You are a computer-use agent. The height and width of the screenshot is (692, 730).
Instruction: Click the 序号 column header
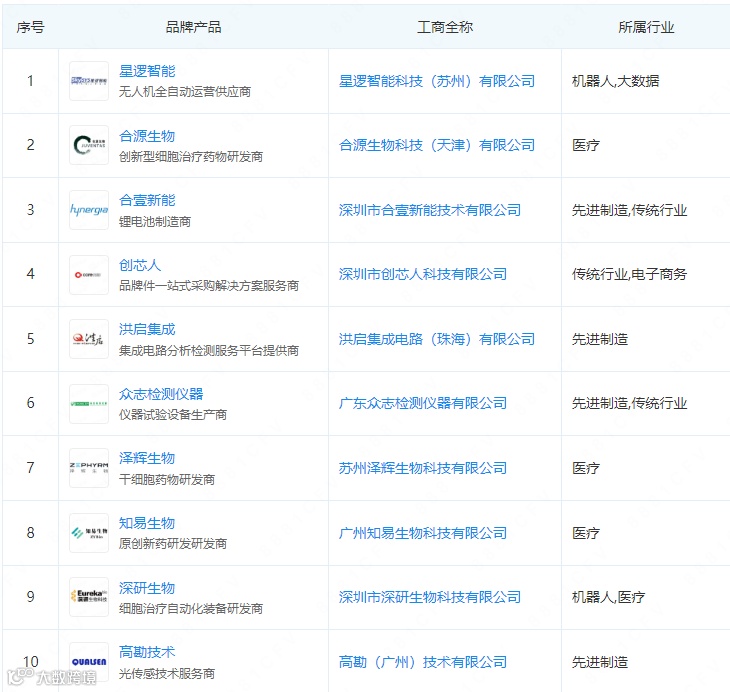click(30, 27)
